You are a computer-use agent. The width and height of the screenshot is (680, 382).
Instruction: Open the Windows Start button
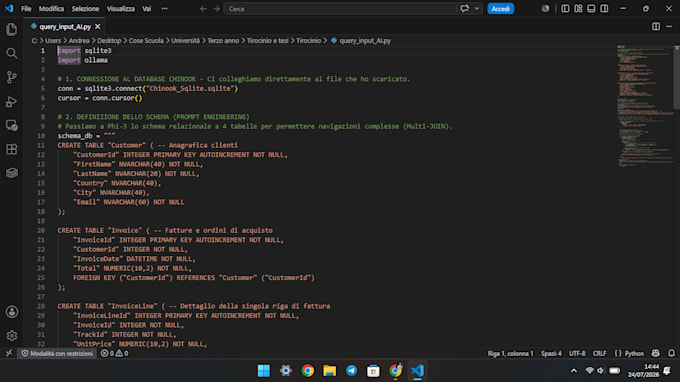click(x=264, y=371)
